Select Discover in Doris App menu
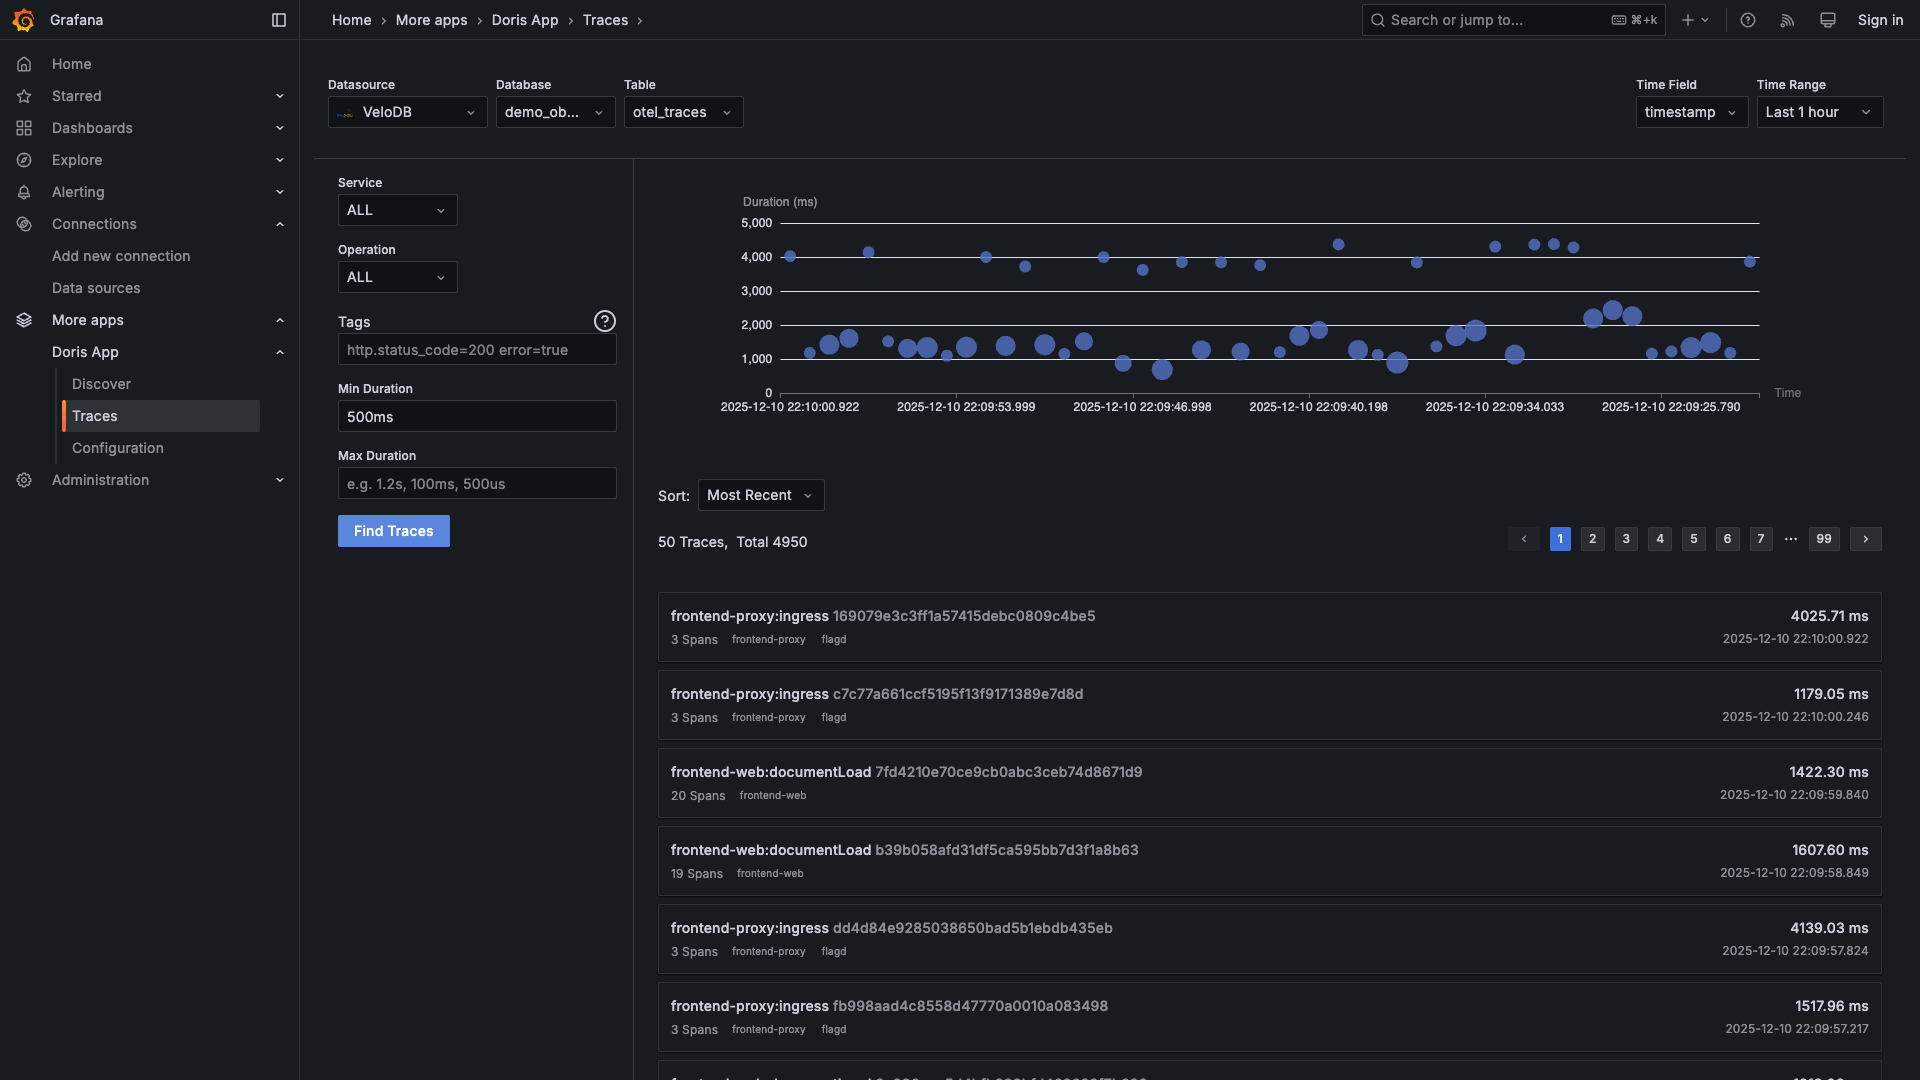Screen dimensions: 1920x1080 (x=101, y=384)
